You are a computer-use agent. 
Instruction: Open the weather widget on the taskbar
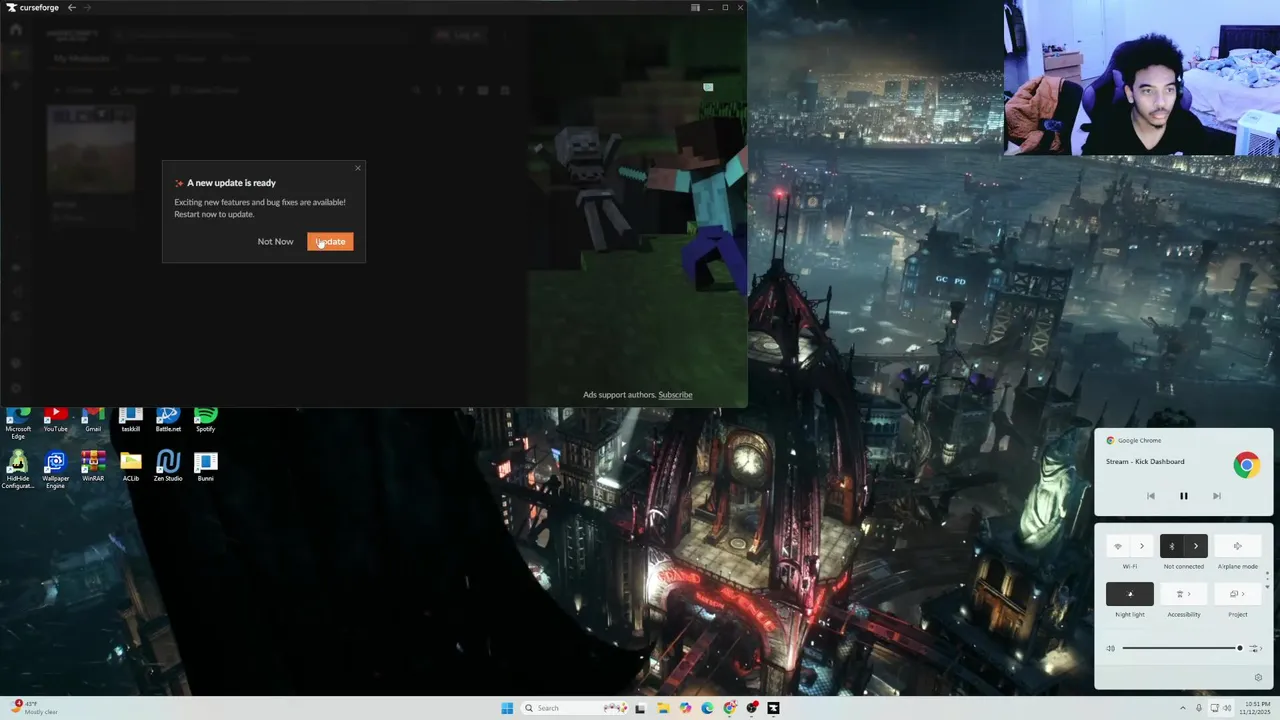pyautogui.click(x=32, y=708)
